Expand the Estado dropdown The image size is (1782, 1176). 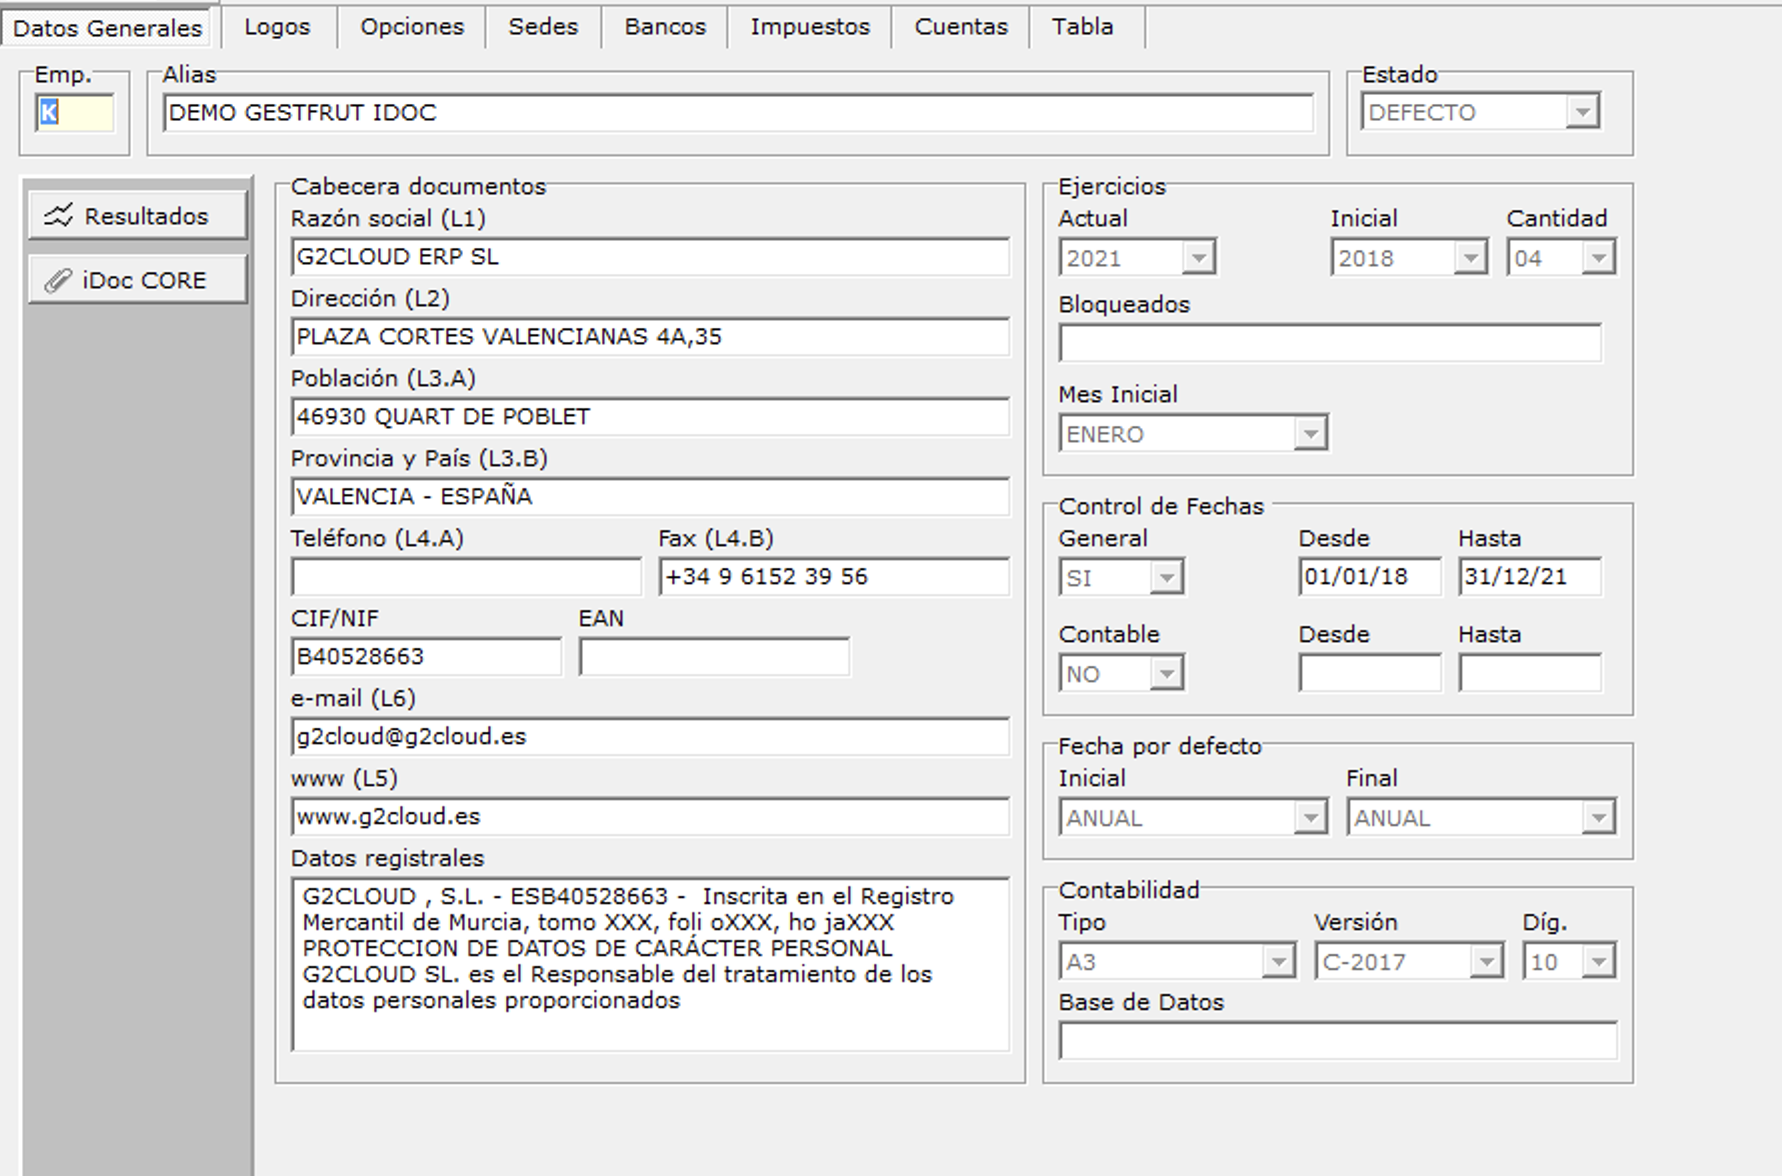pos(1581,112)
